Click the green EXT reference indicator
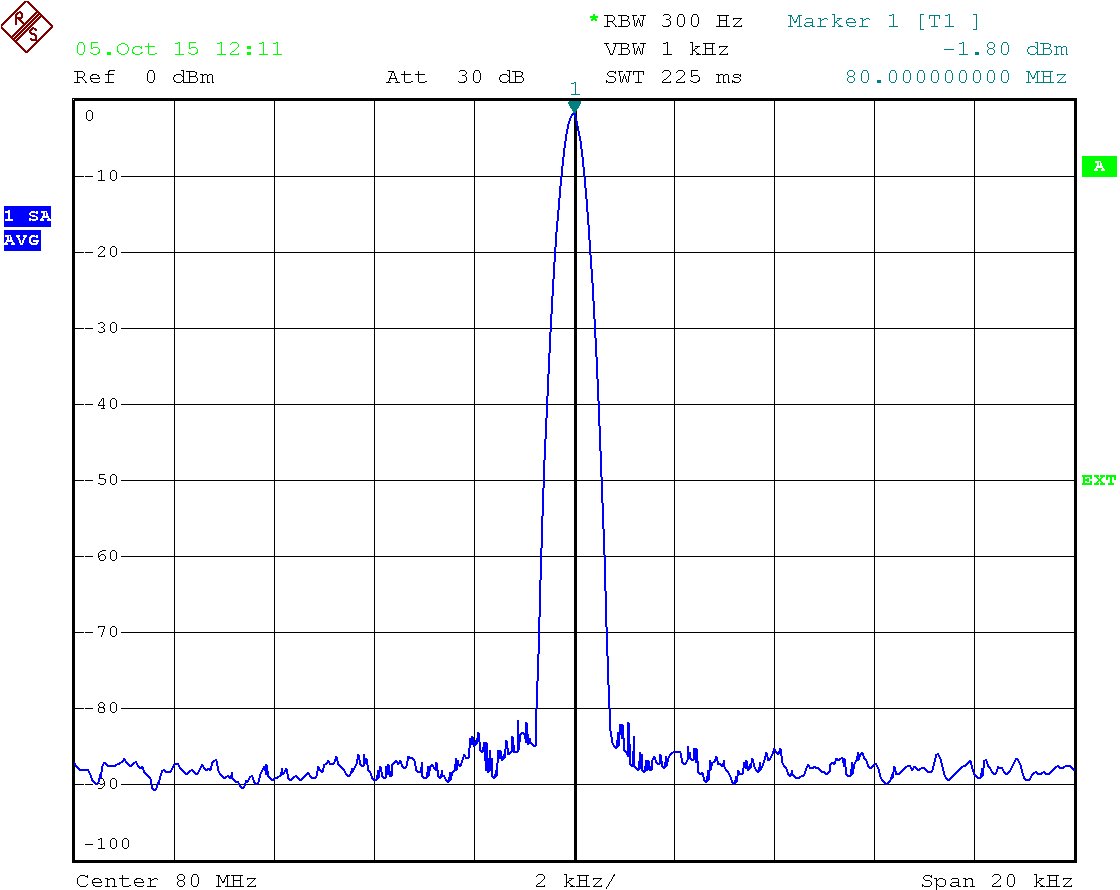The width and height of the screenshot is (1120, 890). coord(1099,480)
